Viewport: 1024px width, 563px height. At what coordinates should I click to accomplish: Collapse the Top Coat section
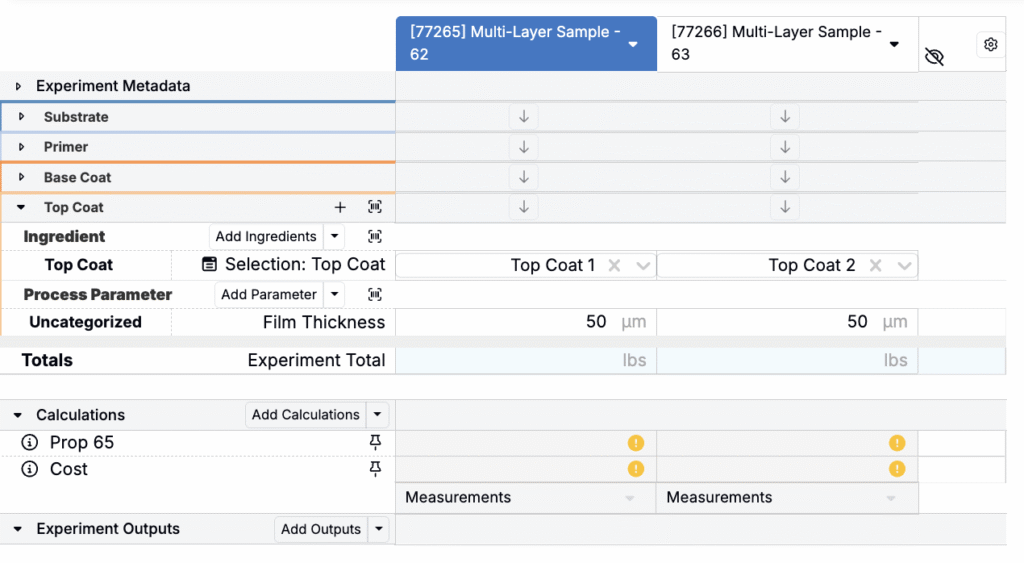coord(22,208)
